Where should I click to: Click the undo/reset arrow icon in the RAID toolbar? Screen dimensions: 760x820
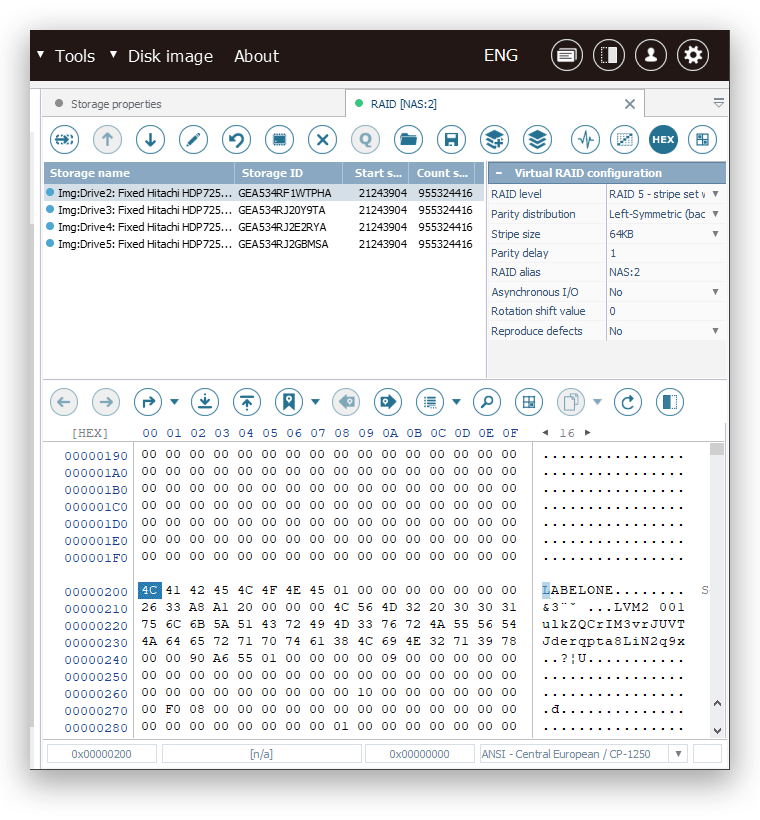point(236,140)
